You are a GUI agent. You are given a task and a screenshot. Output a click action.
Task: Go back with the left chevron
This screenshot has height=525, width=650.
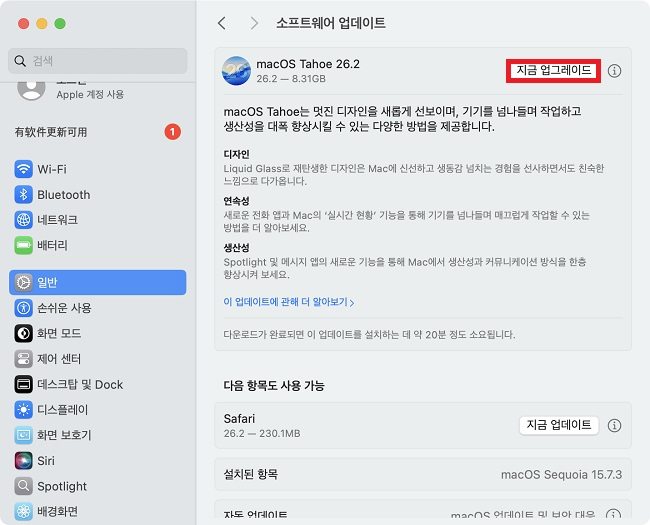click(222, 23)
